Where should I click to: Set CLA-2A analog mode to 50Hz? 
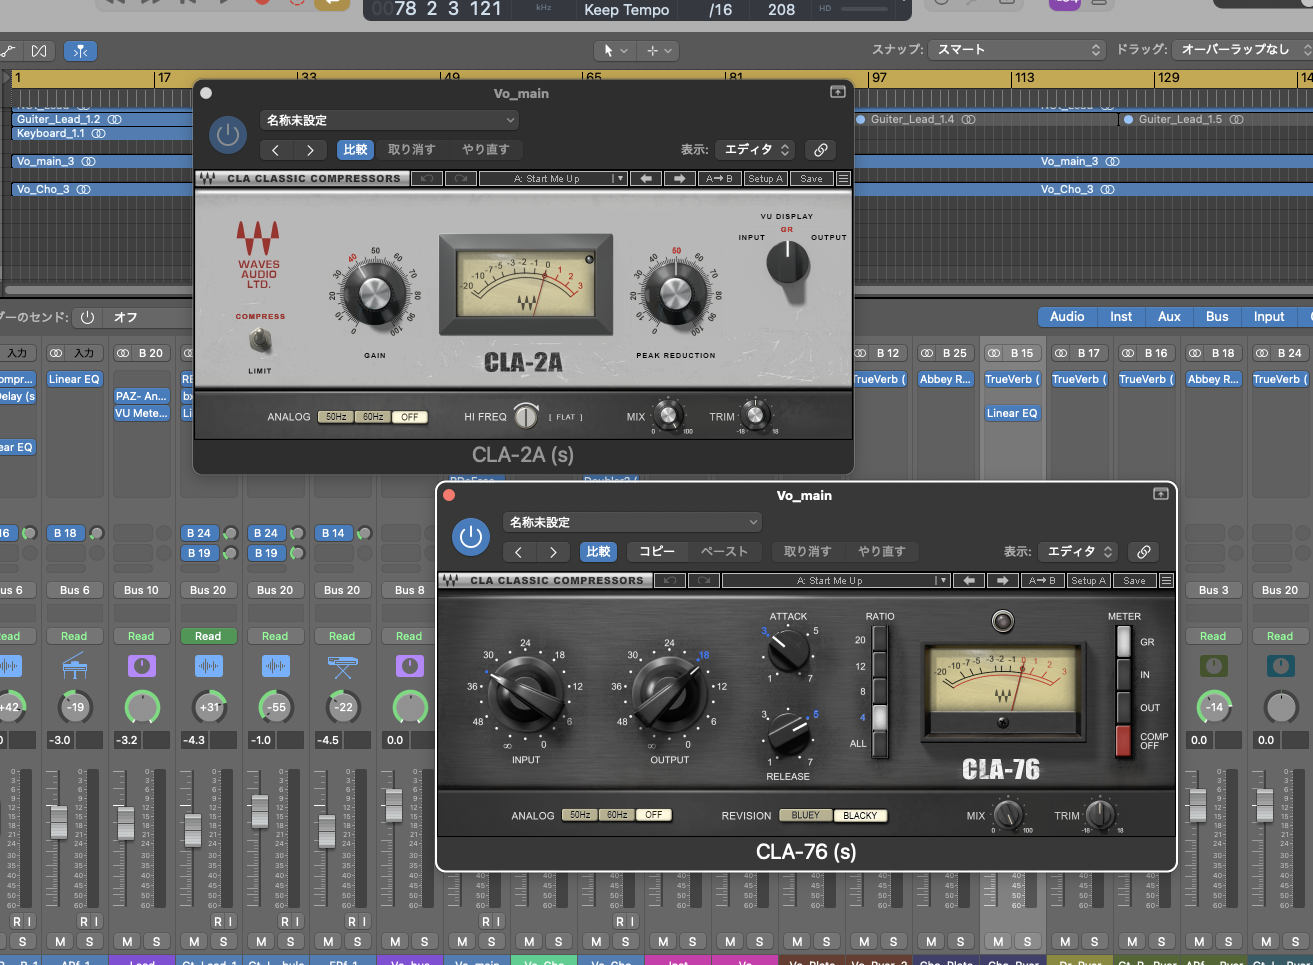336,417
